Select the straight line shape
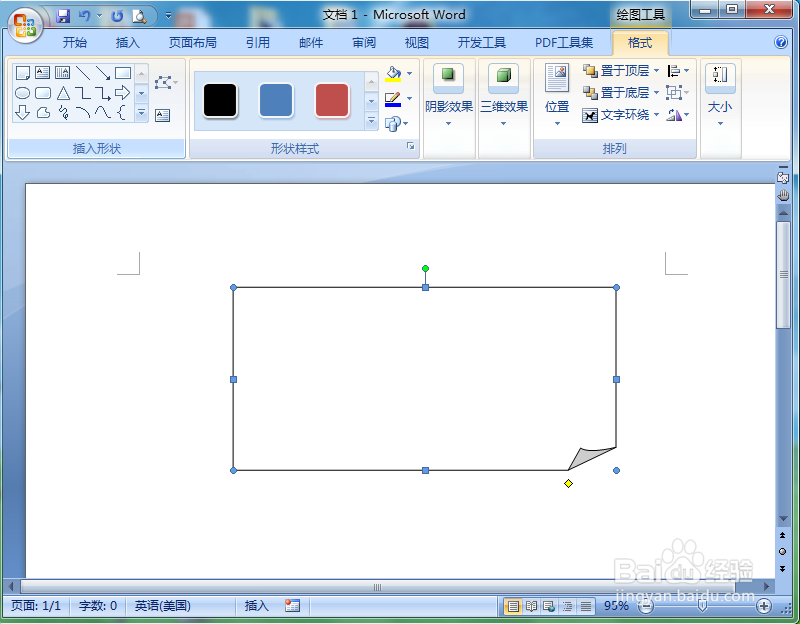 [x=83, y=73]
